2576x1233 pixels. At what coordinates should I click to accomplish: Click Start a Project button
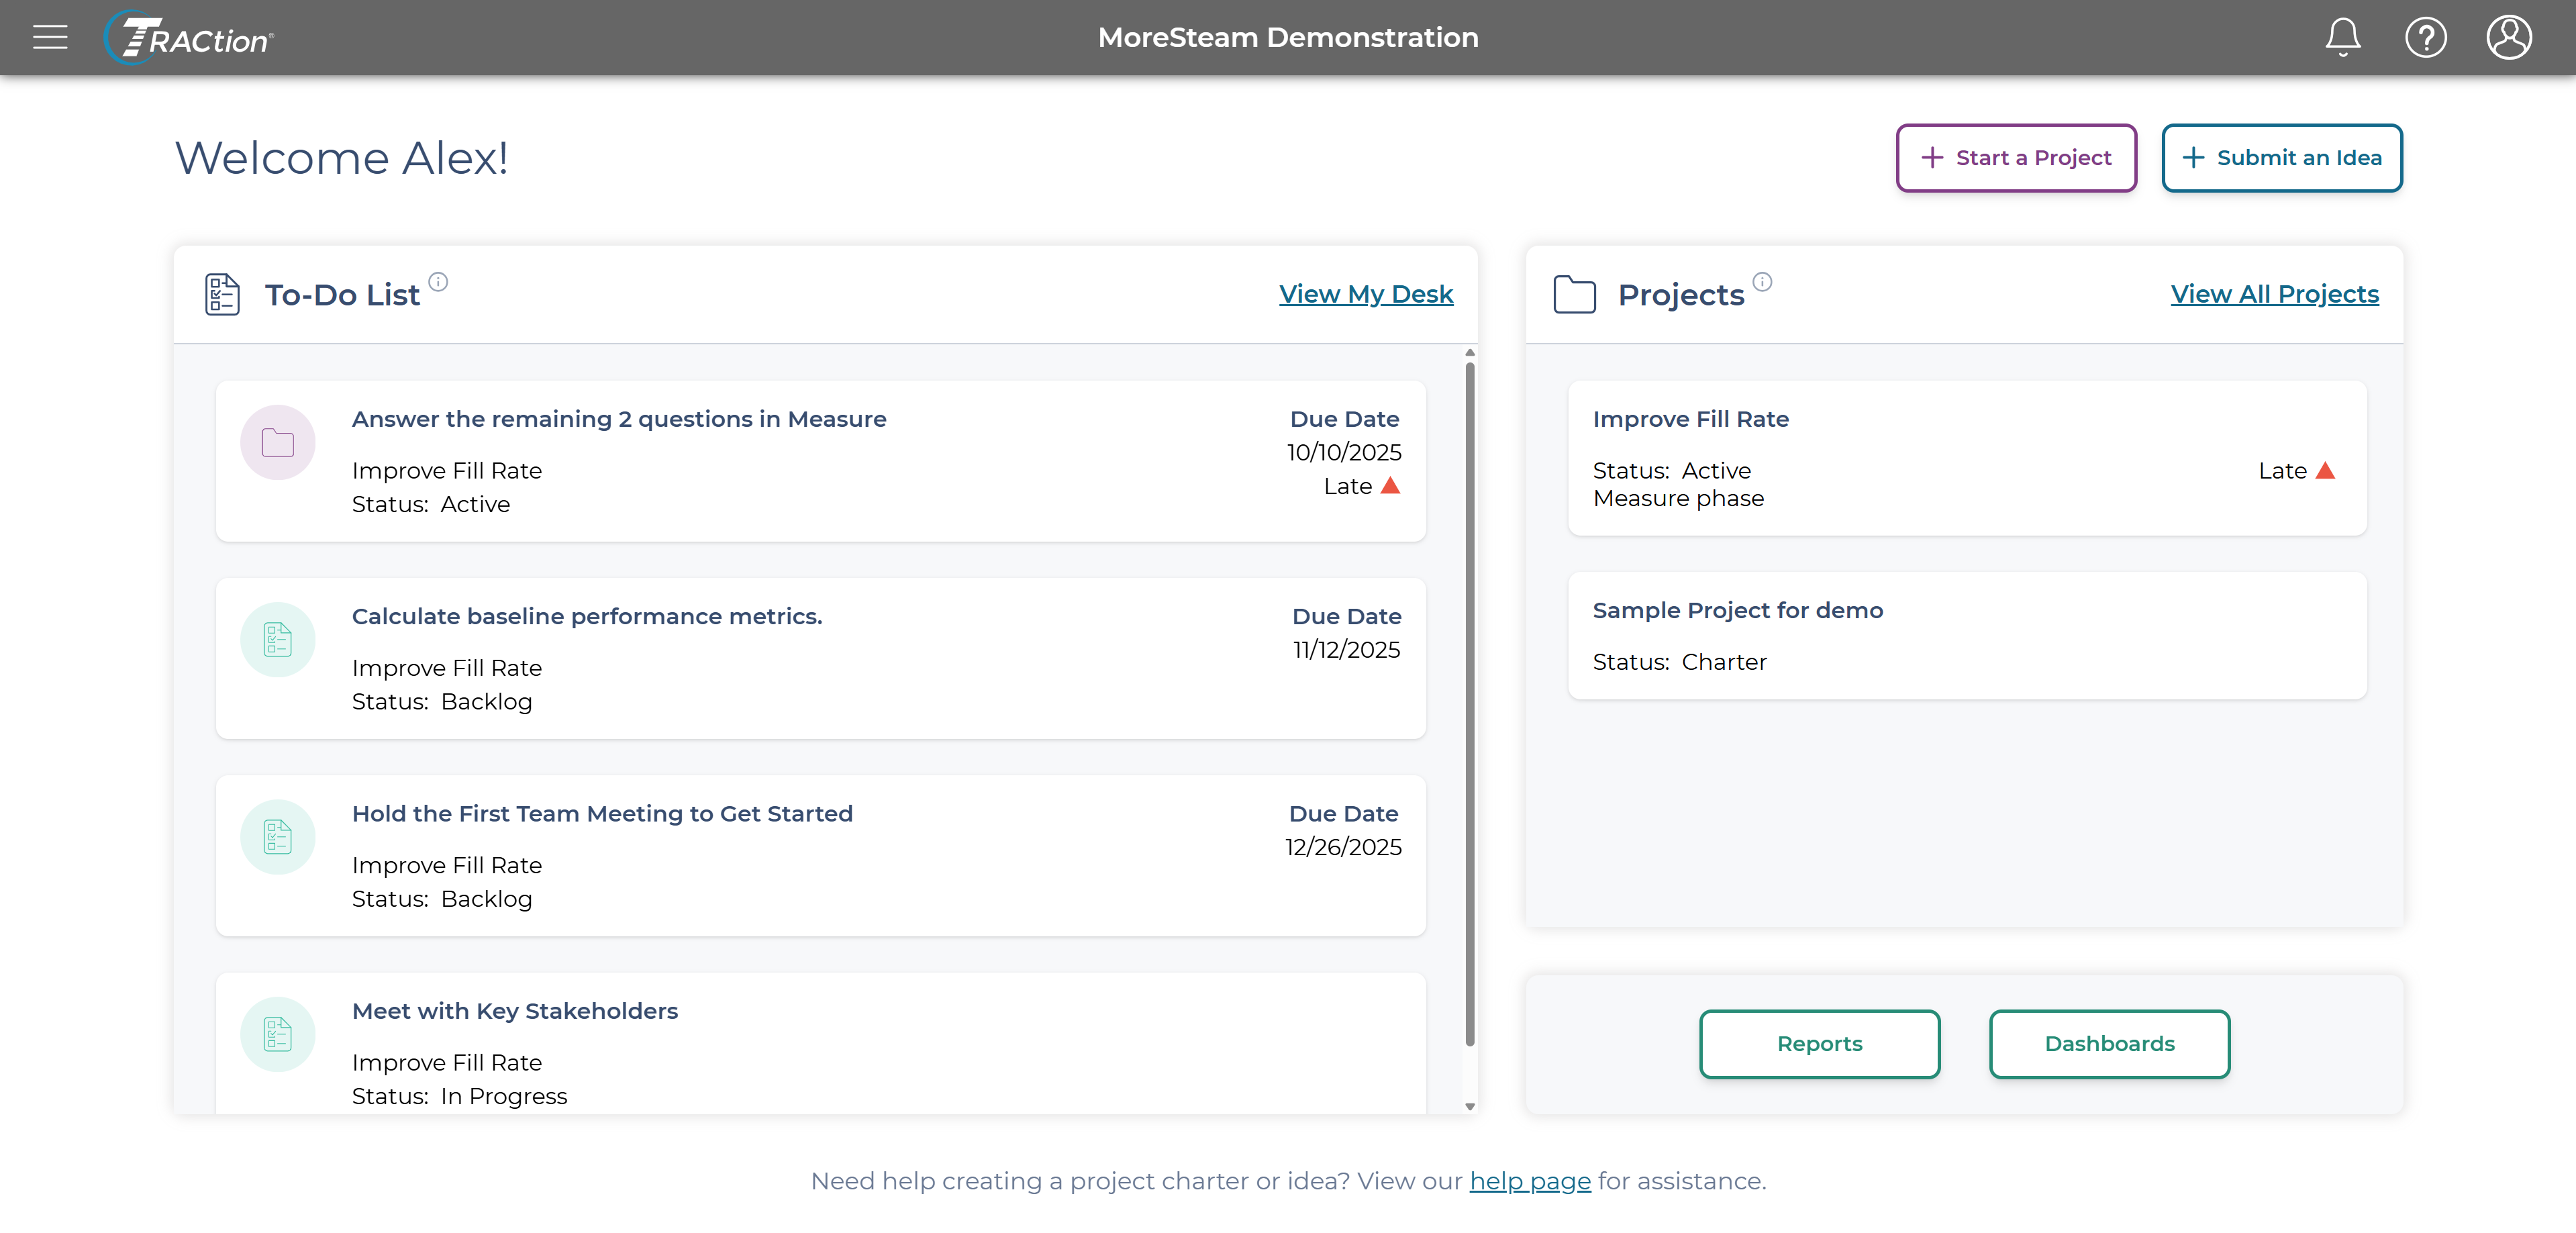(x=2016, y=157)
